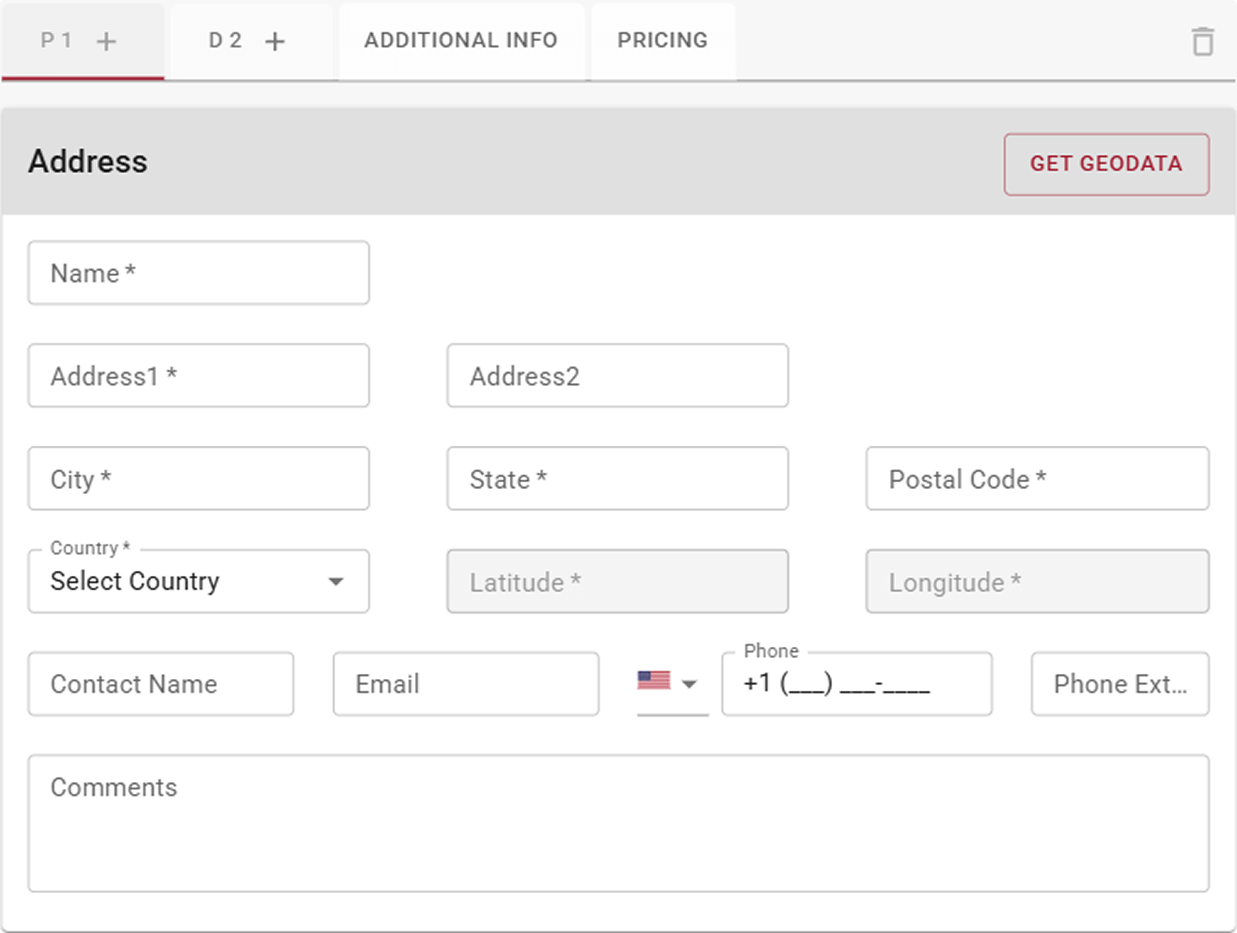The width and height of the screenshot is (1237, 933).
Task: Open the Additional Info tab
Action: click(461, 41)
